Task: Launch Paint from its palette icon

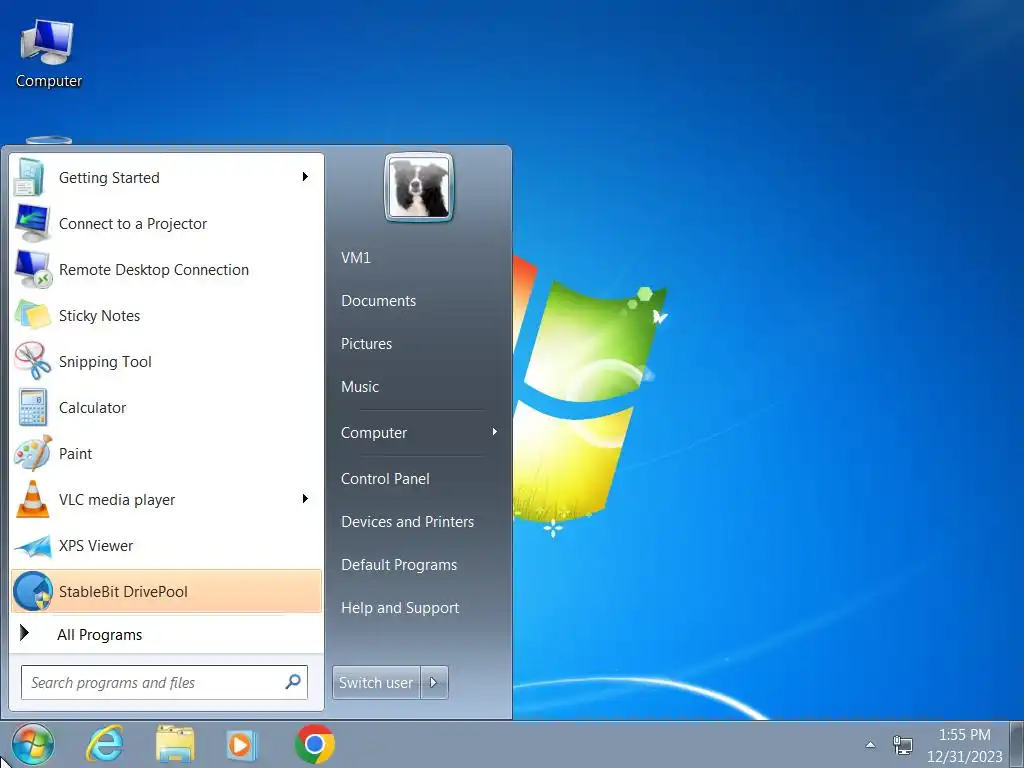Action: (x=32, y=453)
